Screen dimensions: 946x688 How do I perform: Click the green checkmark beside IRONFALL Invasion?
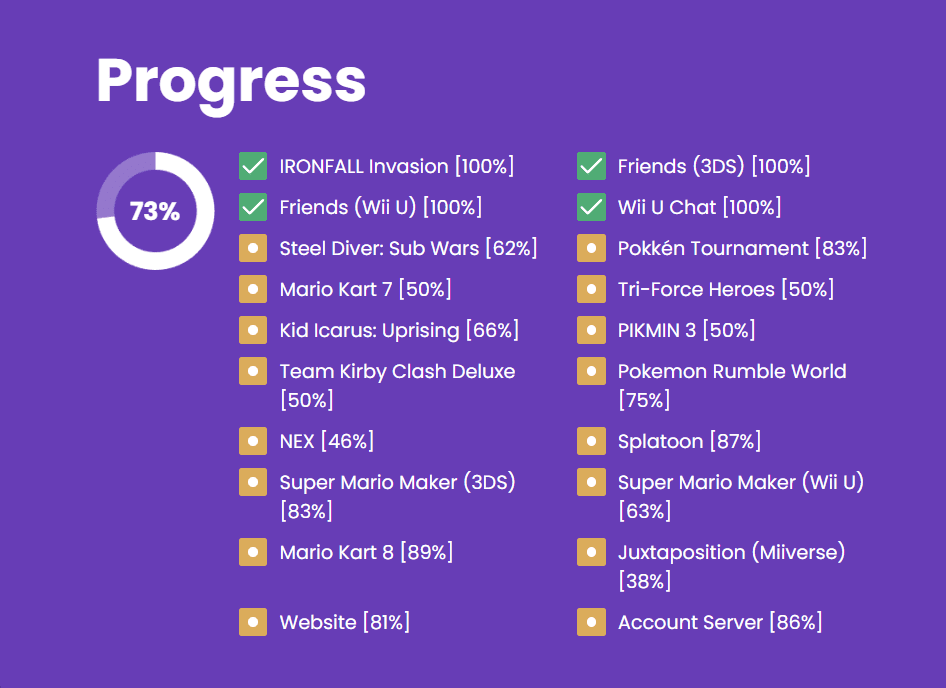point(253,166)
